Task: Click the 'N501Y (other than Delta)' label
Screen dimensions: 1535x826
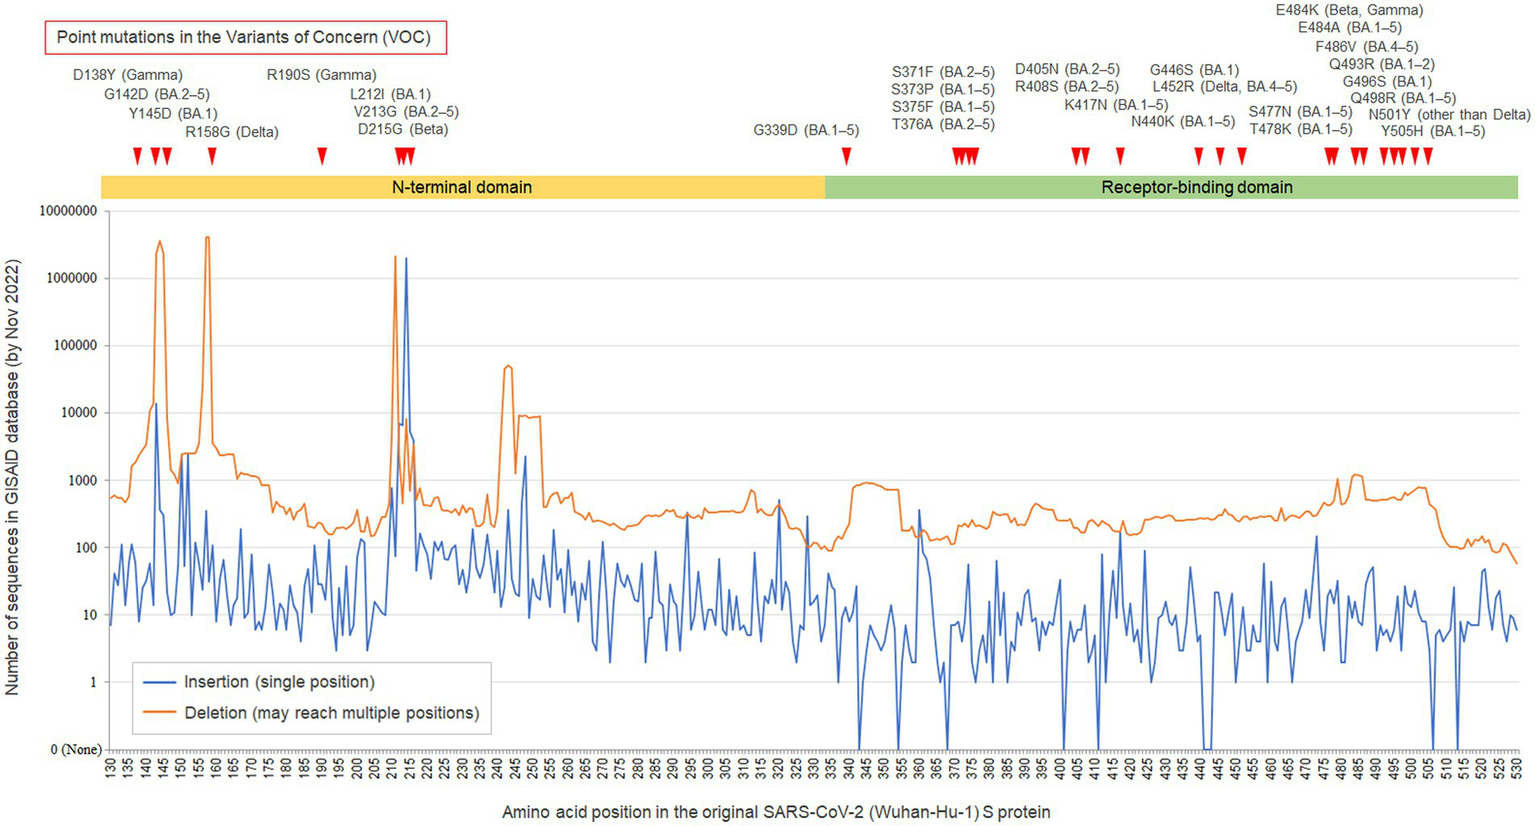Action: pyautogui.click(x=1449, y=115)
